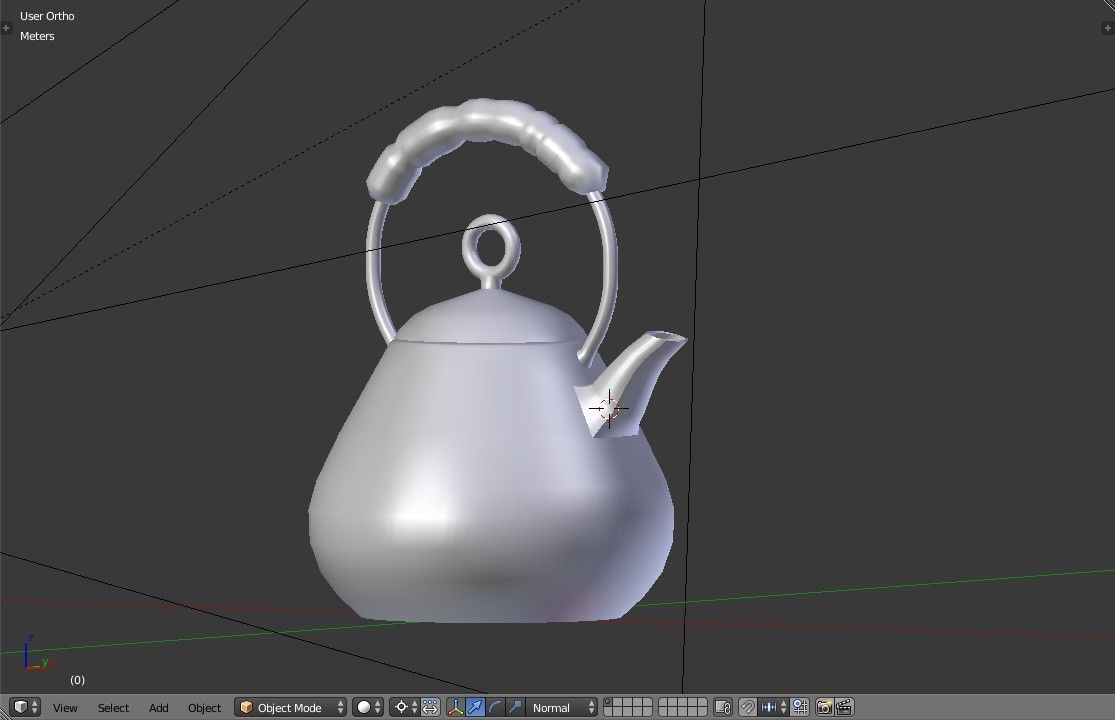Open the snap element type selector
Viewport: 1115px width, 720px height.
click(x=773, y=707)
